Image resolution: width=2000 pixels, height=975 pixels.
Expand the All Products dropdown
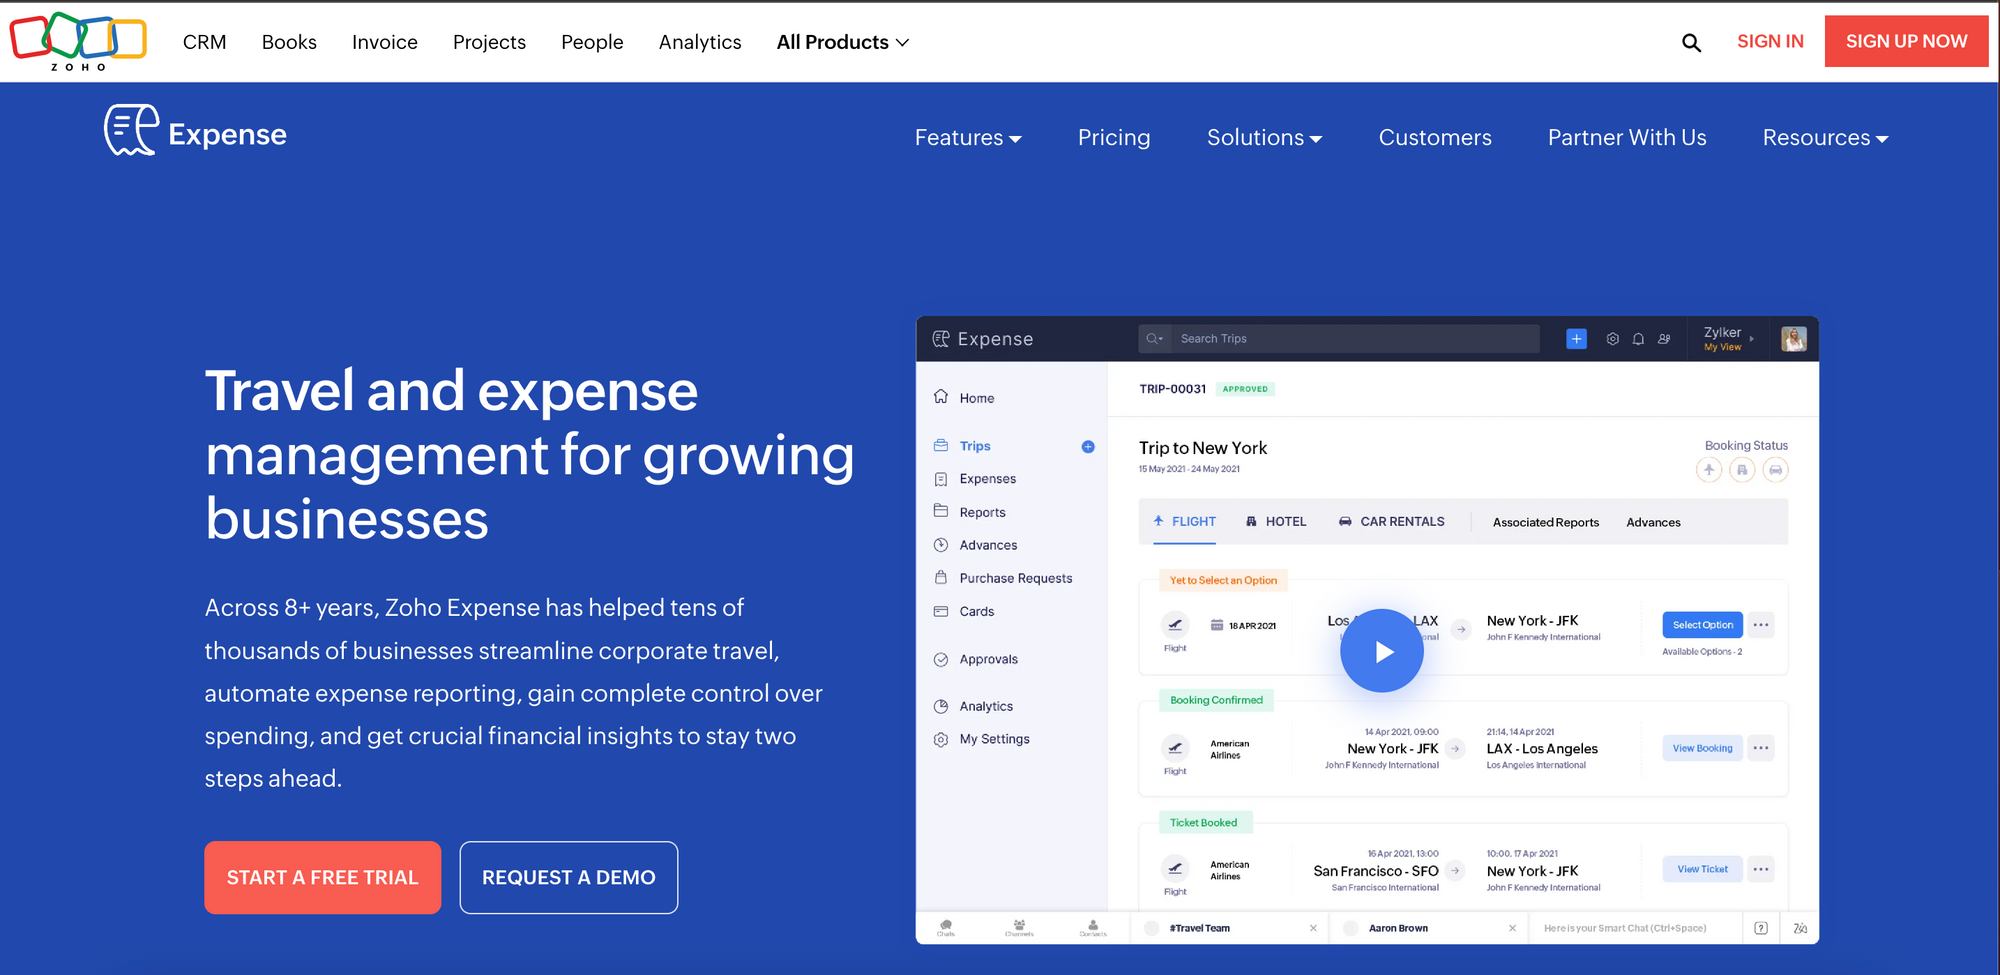click(x=843, y=42)
